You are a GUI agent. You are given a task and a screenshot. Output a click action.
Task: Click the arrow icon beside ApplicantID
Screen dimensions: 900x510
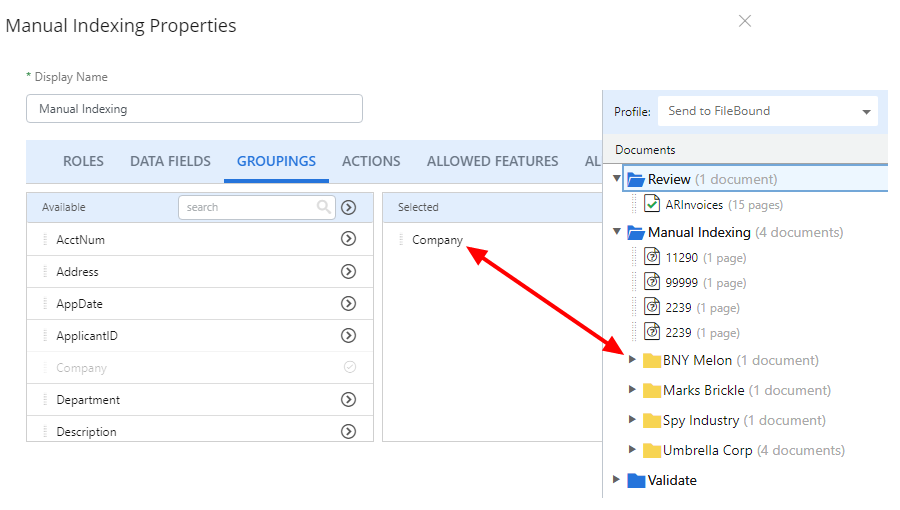348,336
